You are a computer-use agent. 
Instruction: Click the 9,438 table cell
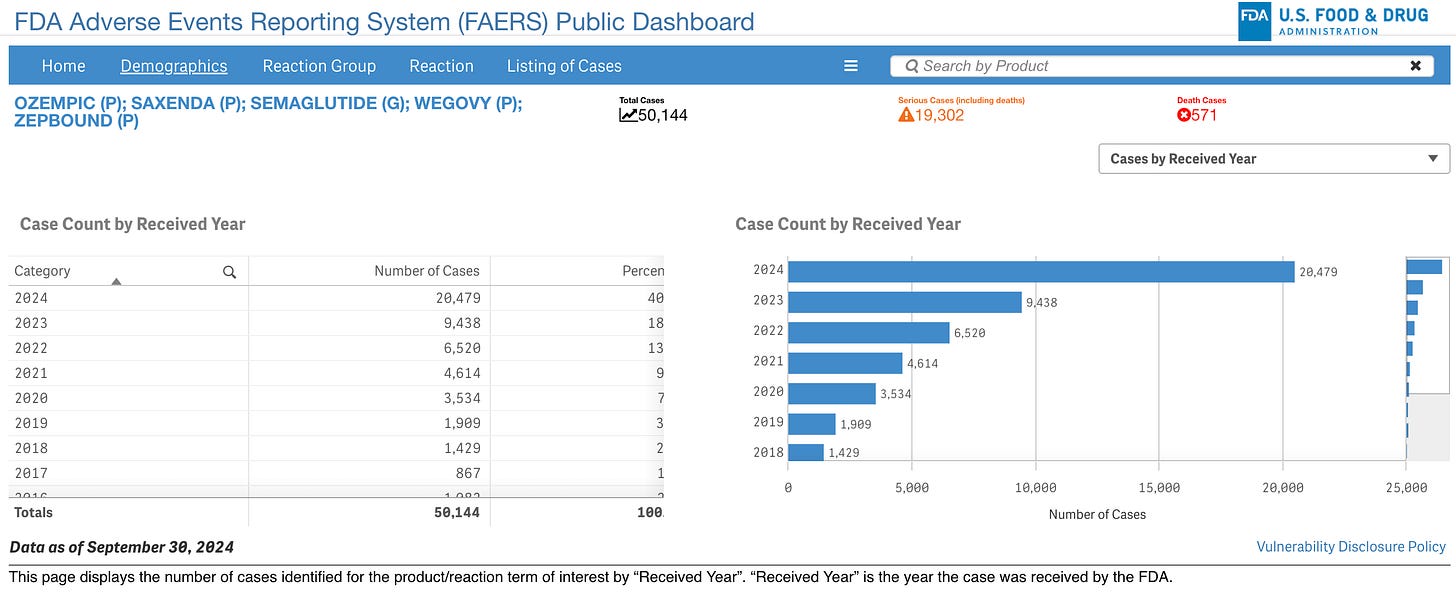[x=369, y=323]
